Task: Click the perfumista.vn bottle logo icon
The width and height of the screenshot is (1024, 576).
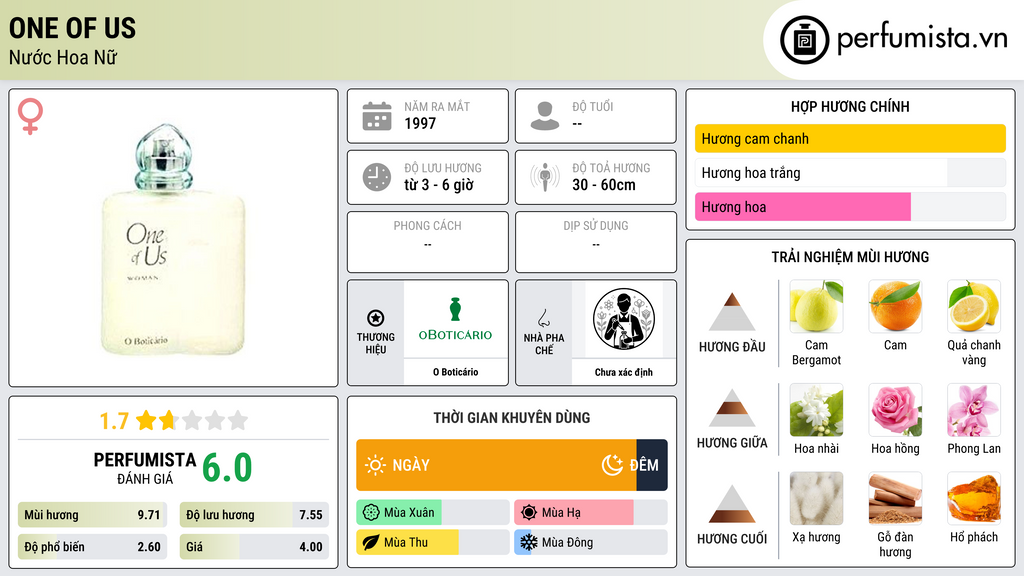Action: point(804,40)
